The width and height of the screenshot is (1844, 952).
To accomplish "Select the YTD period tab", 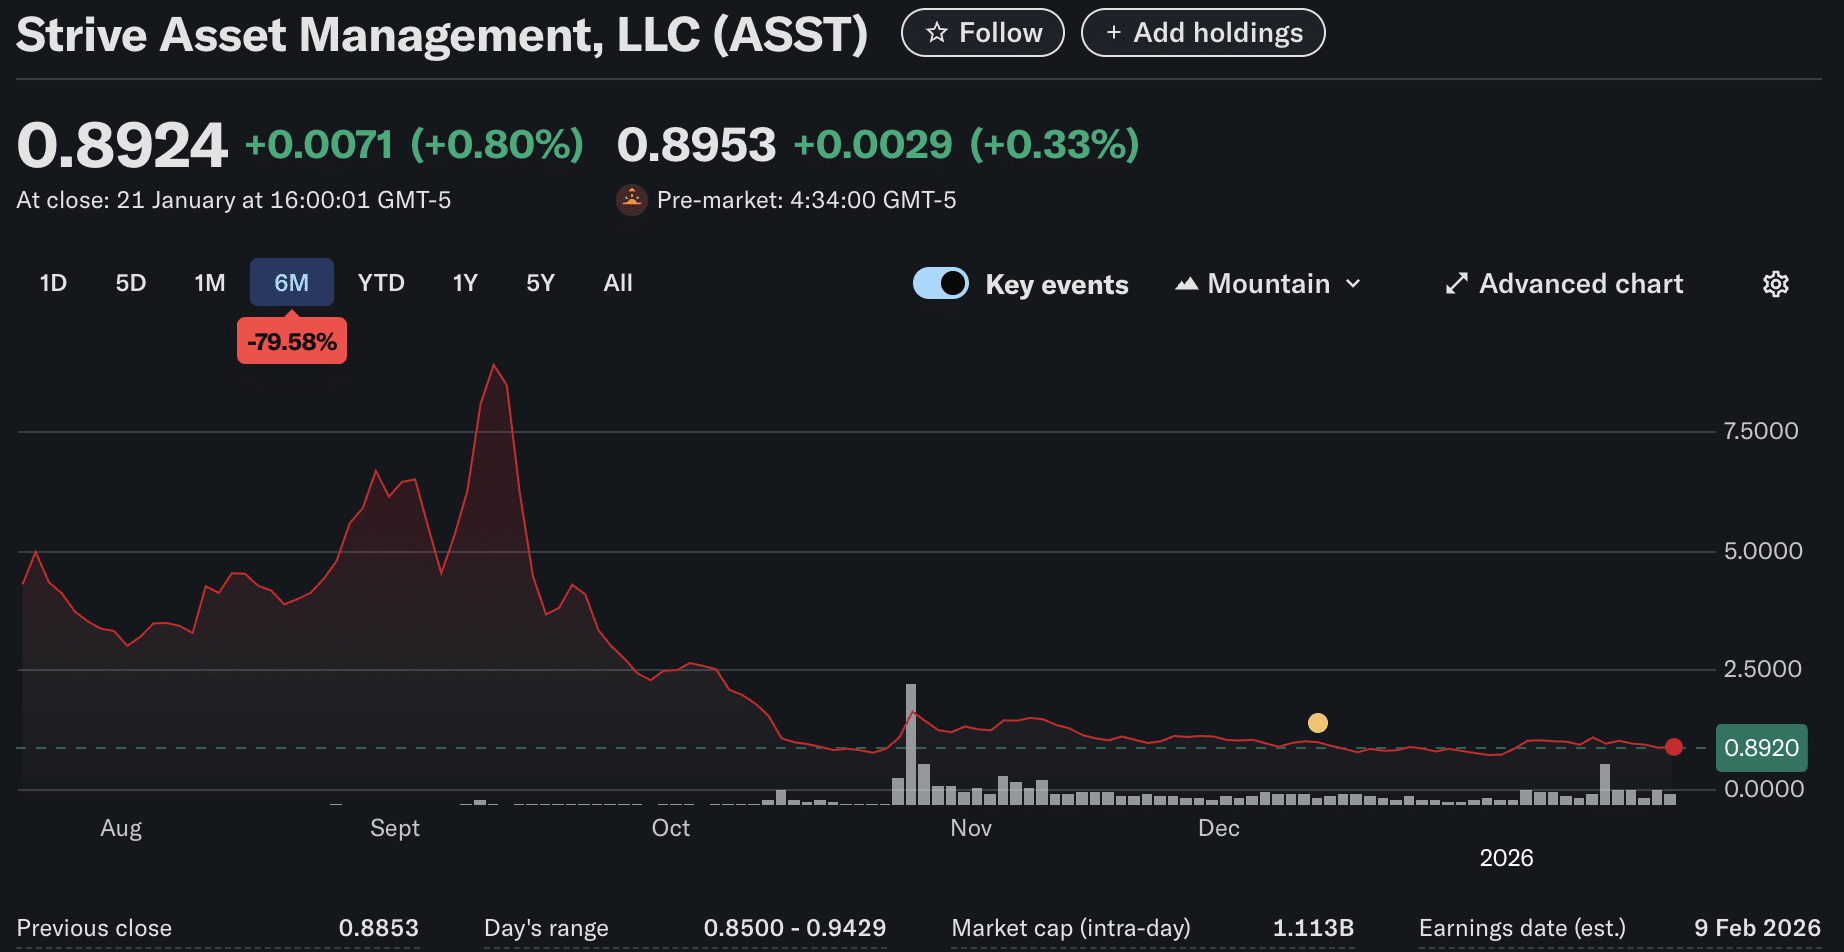I will coord(381,283).
